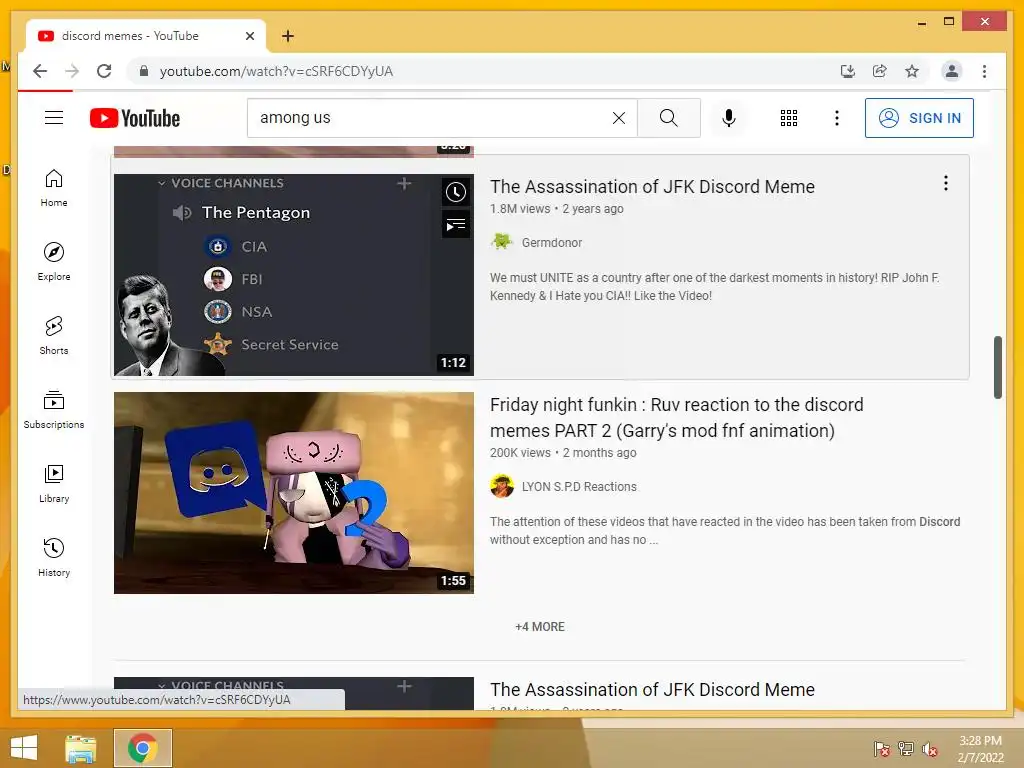
Task: Close the discord memes tab
Action: tap(249, 36)
